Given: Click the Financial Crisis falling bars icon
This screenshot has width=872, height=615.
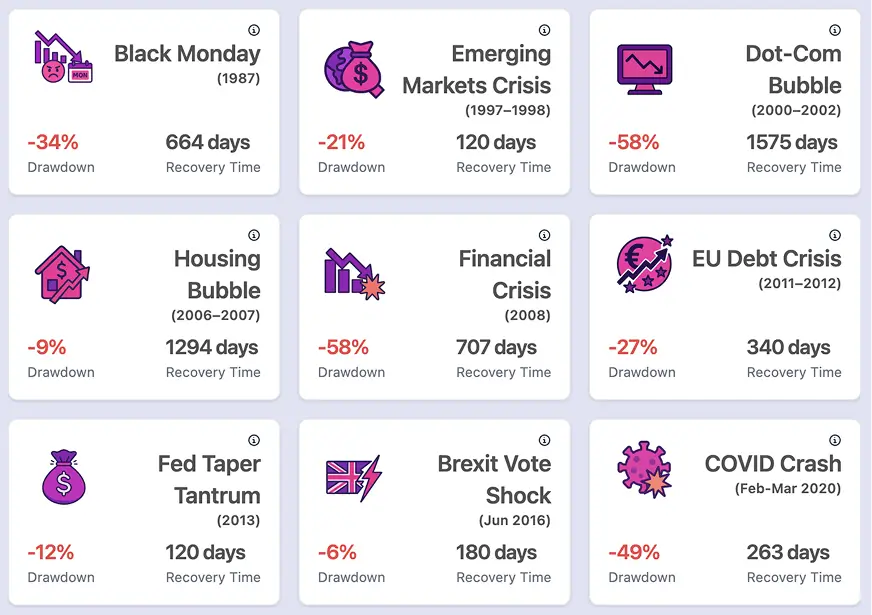Looking at the screenshot, I should coord(353,274).
